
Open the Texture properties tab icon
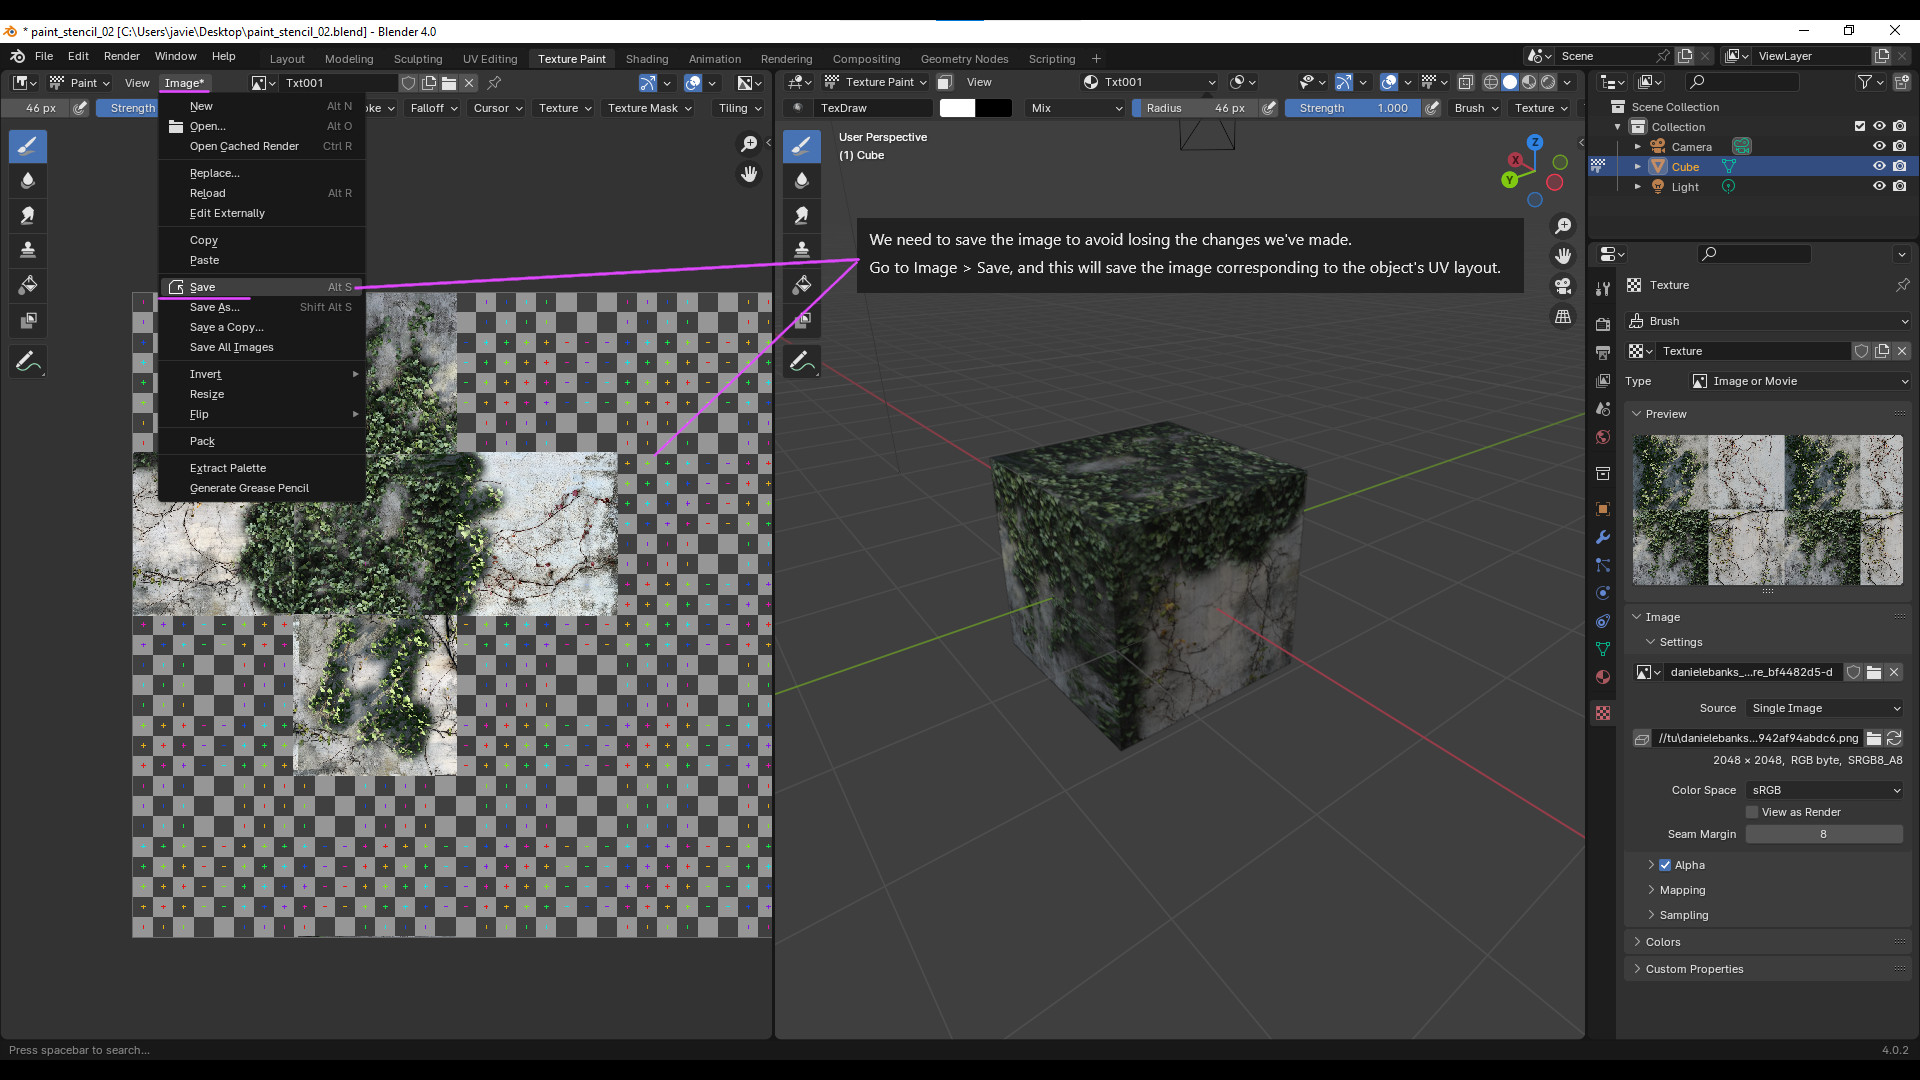click(x=1603, y=713)
